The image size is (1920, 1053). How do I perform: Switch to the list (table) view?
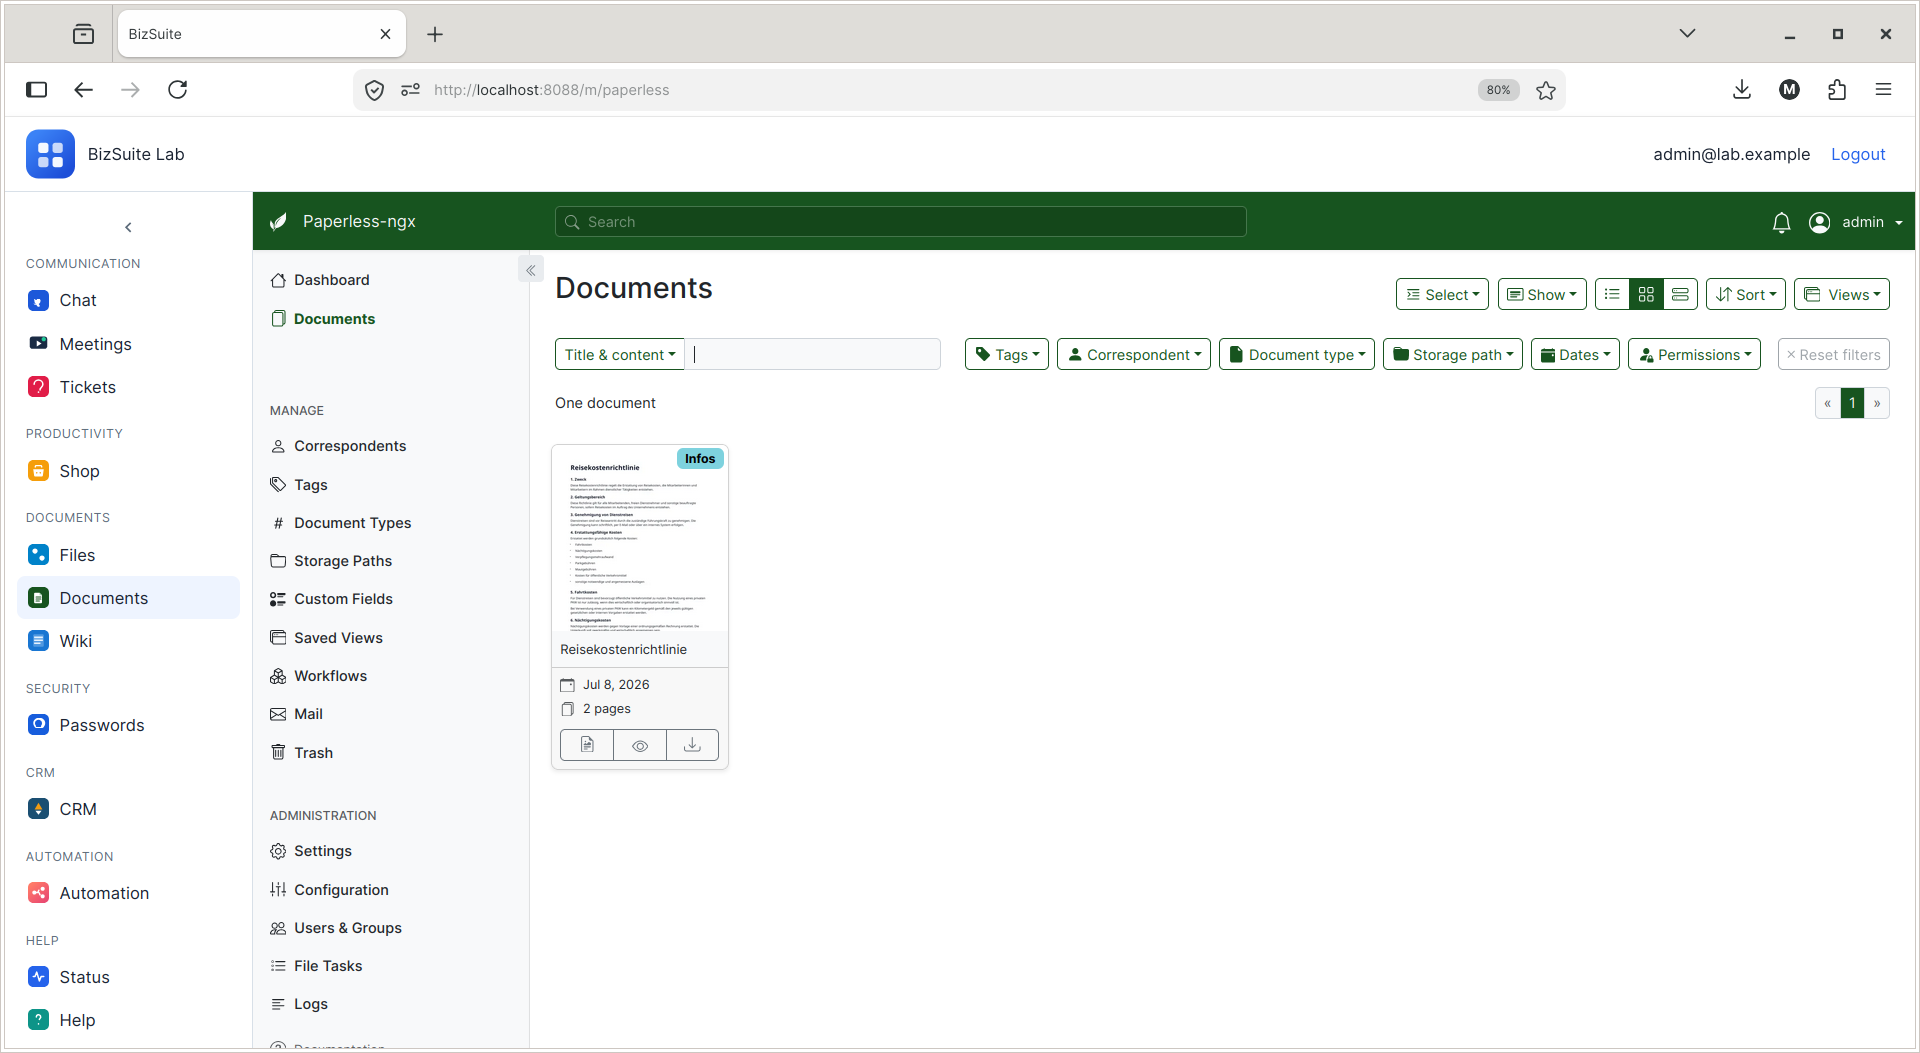[x=1612, y=294]
